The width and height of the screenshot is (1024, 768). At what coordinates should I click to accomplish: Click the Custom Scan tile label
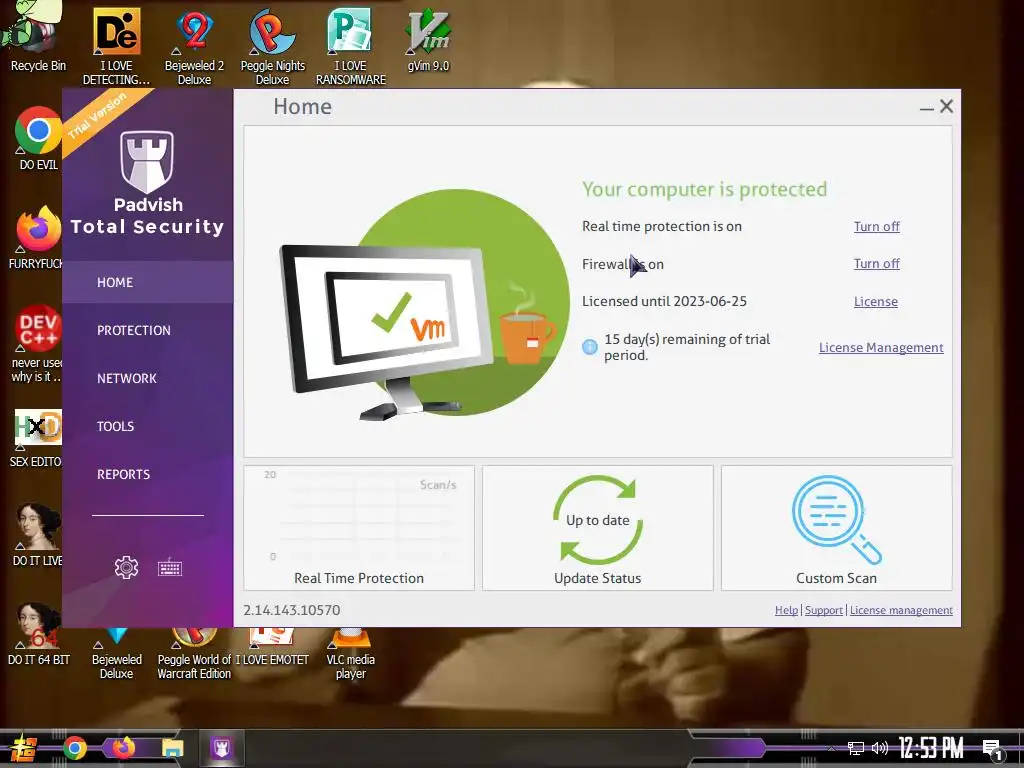click(x=836, y=578)
